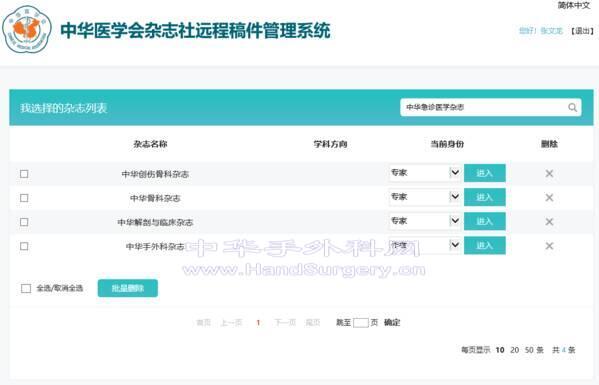Click the 批量删除 button
This screenshot has width=599, height=385.
tap(128, 288)
